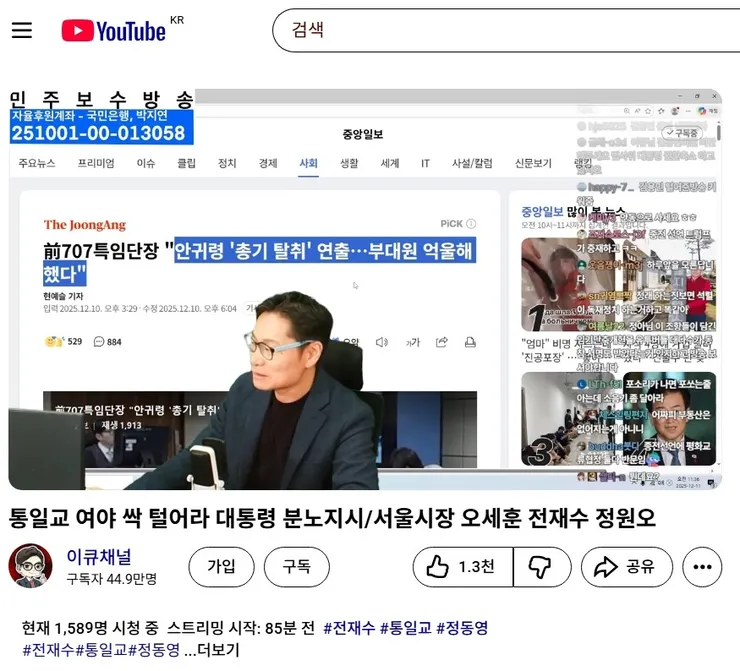
Task: Click the 중앙일보 header title
Action: [x=362, y=134]
